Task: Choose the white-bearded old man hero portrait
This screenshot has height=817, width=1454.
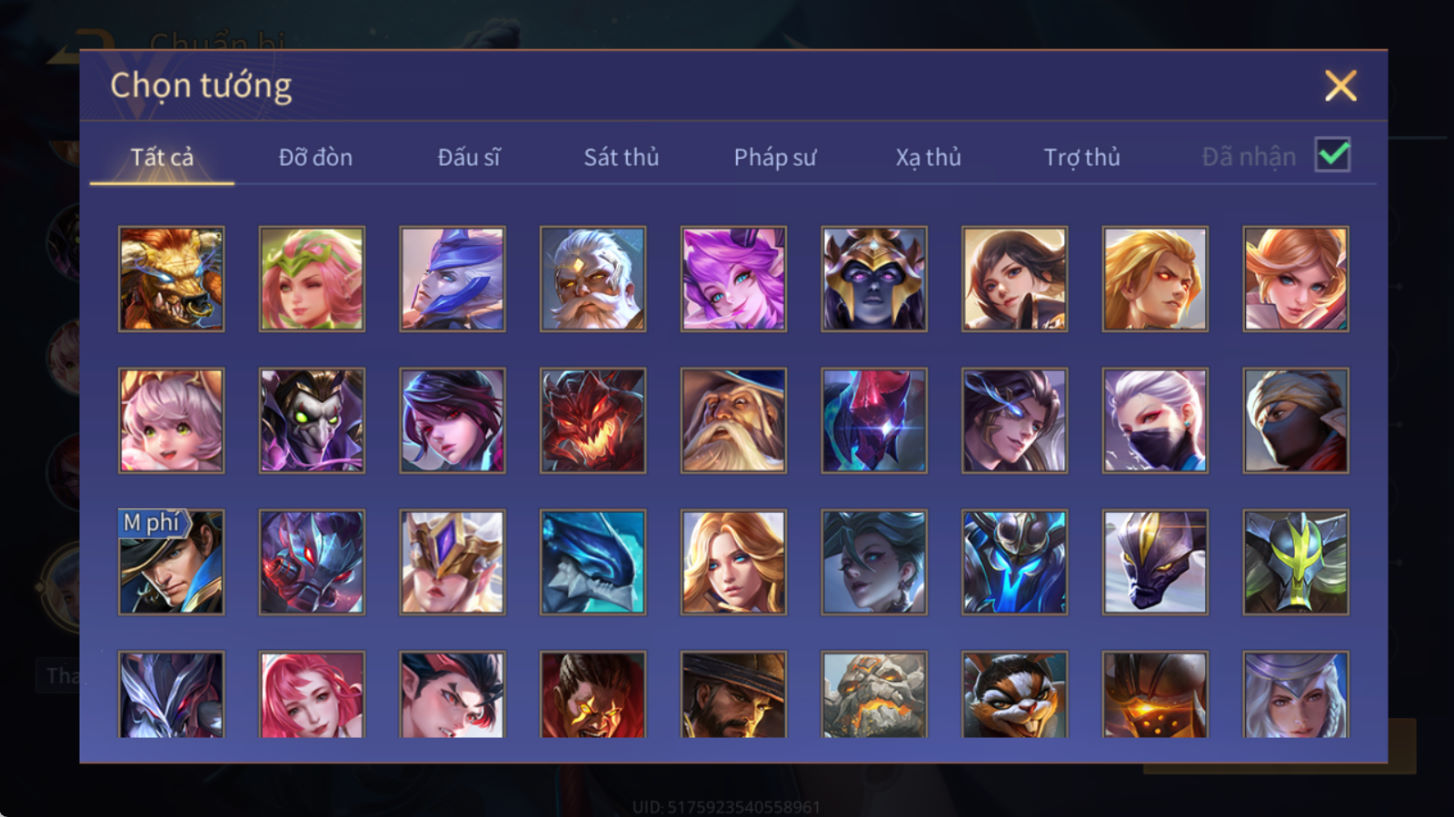Action: coord(593,279)
